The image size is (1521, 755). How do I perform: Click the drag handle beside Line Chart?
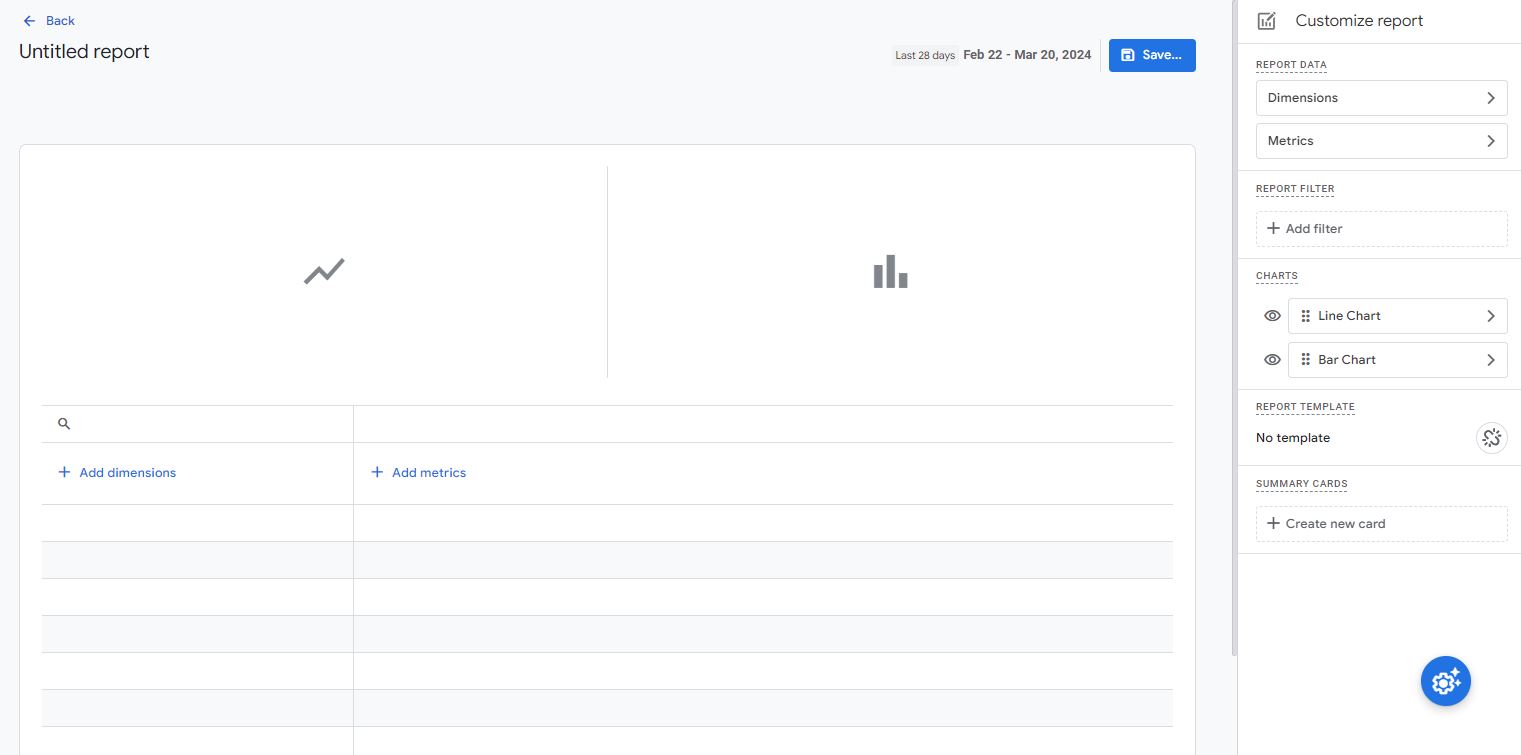tap(1306, 316)
